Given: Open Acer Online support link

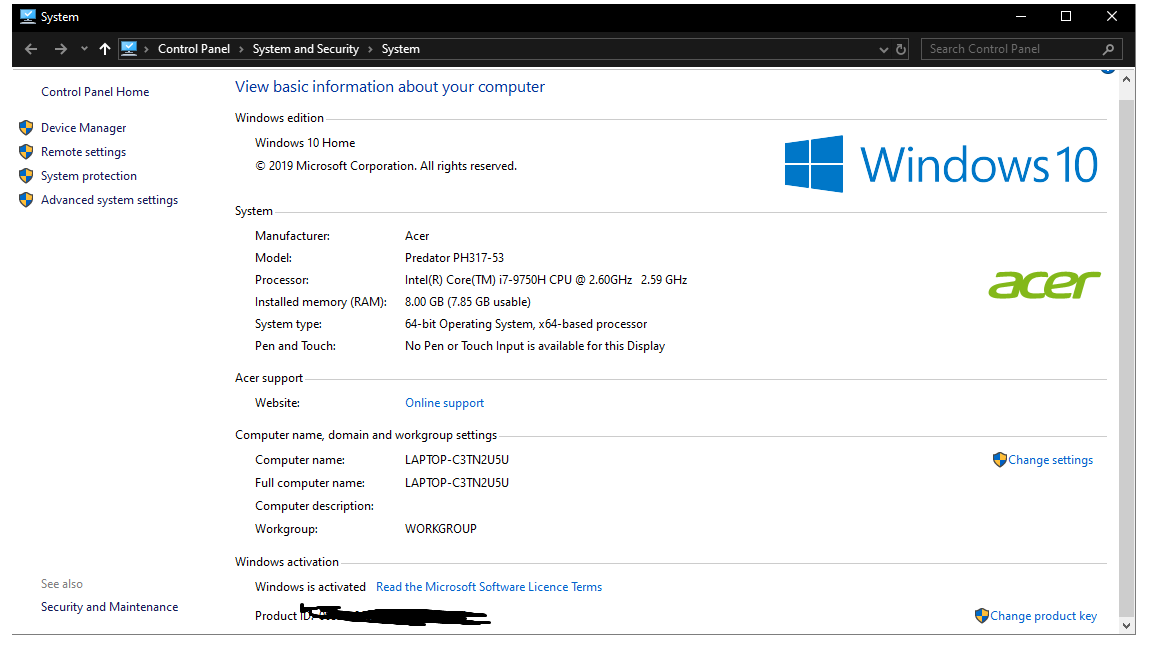Looking at the screenshot, I should coord(444,403).
